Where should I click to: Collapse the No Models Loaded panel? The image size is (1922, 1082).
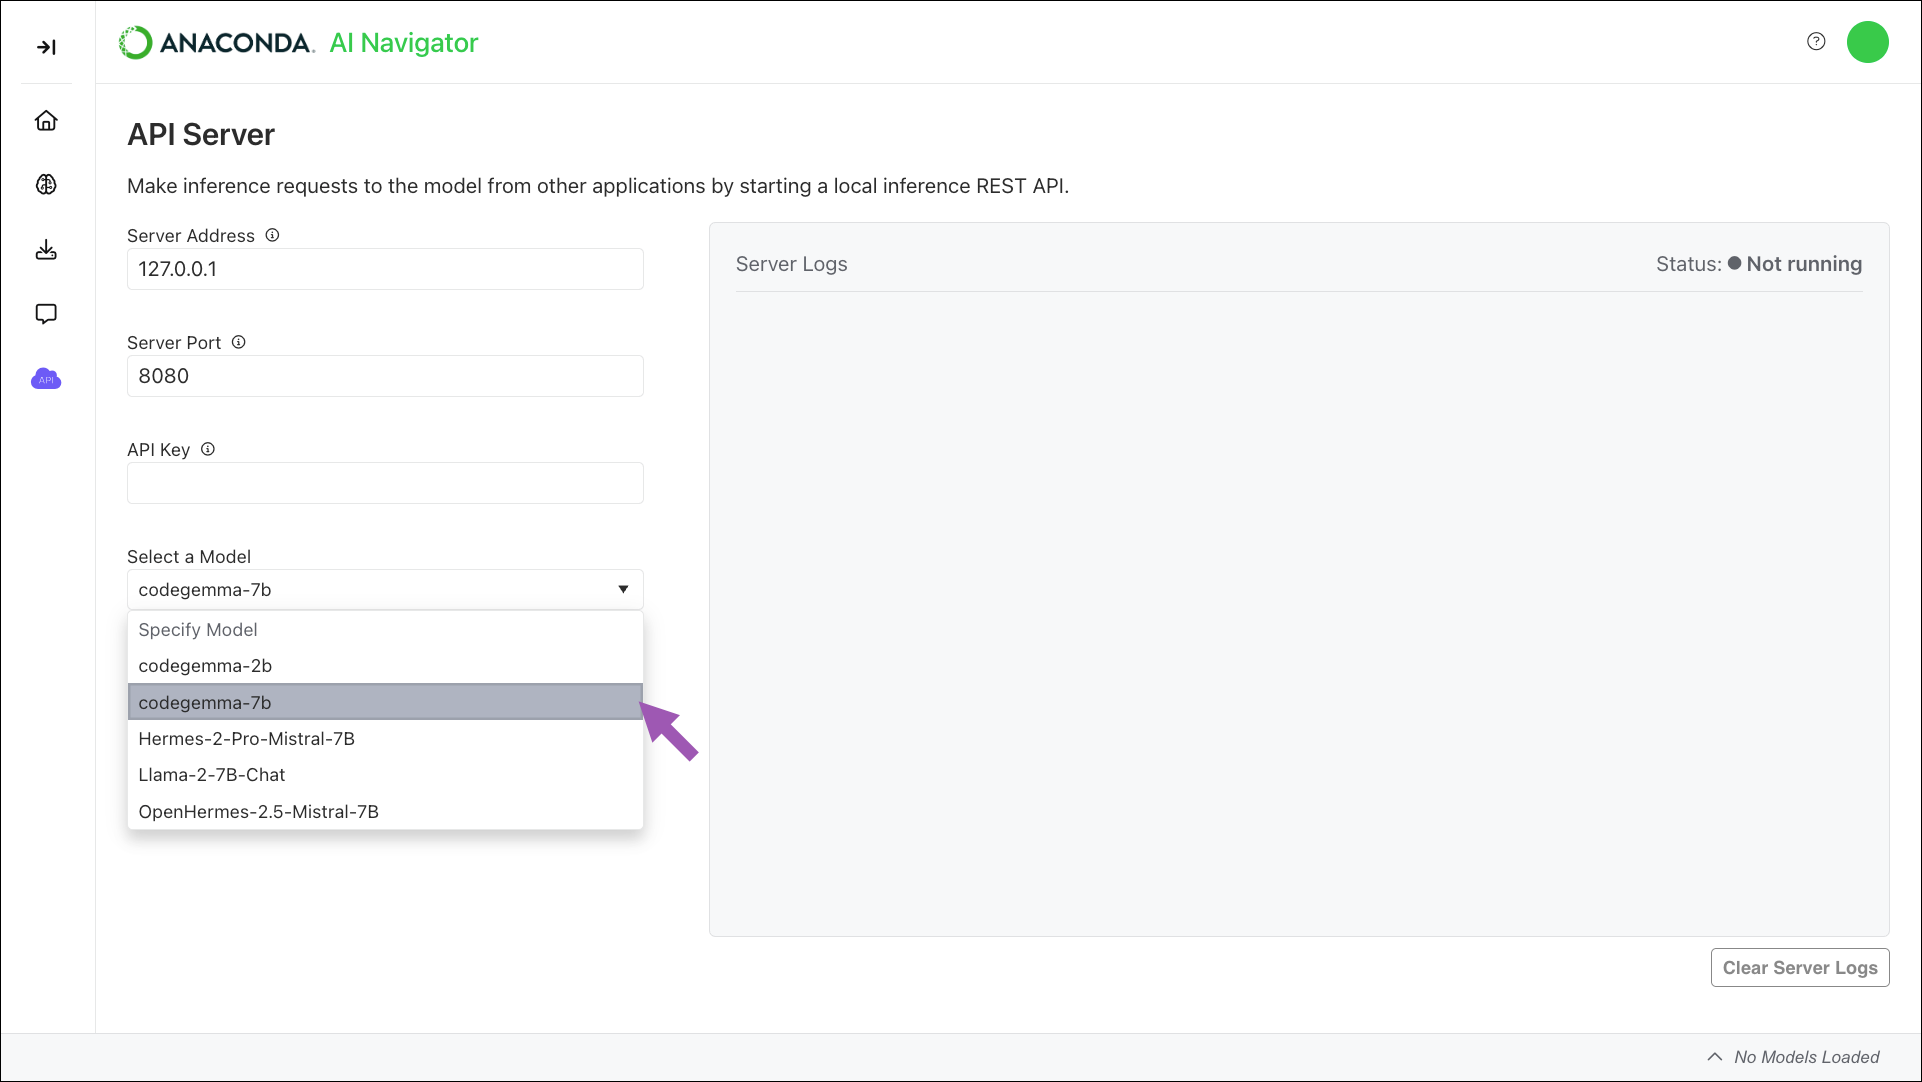[1714, 1056]
